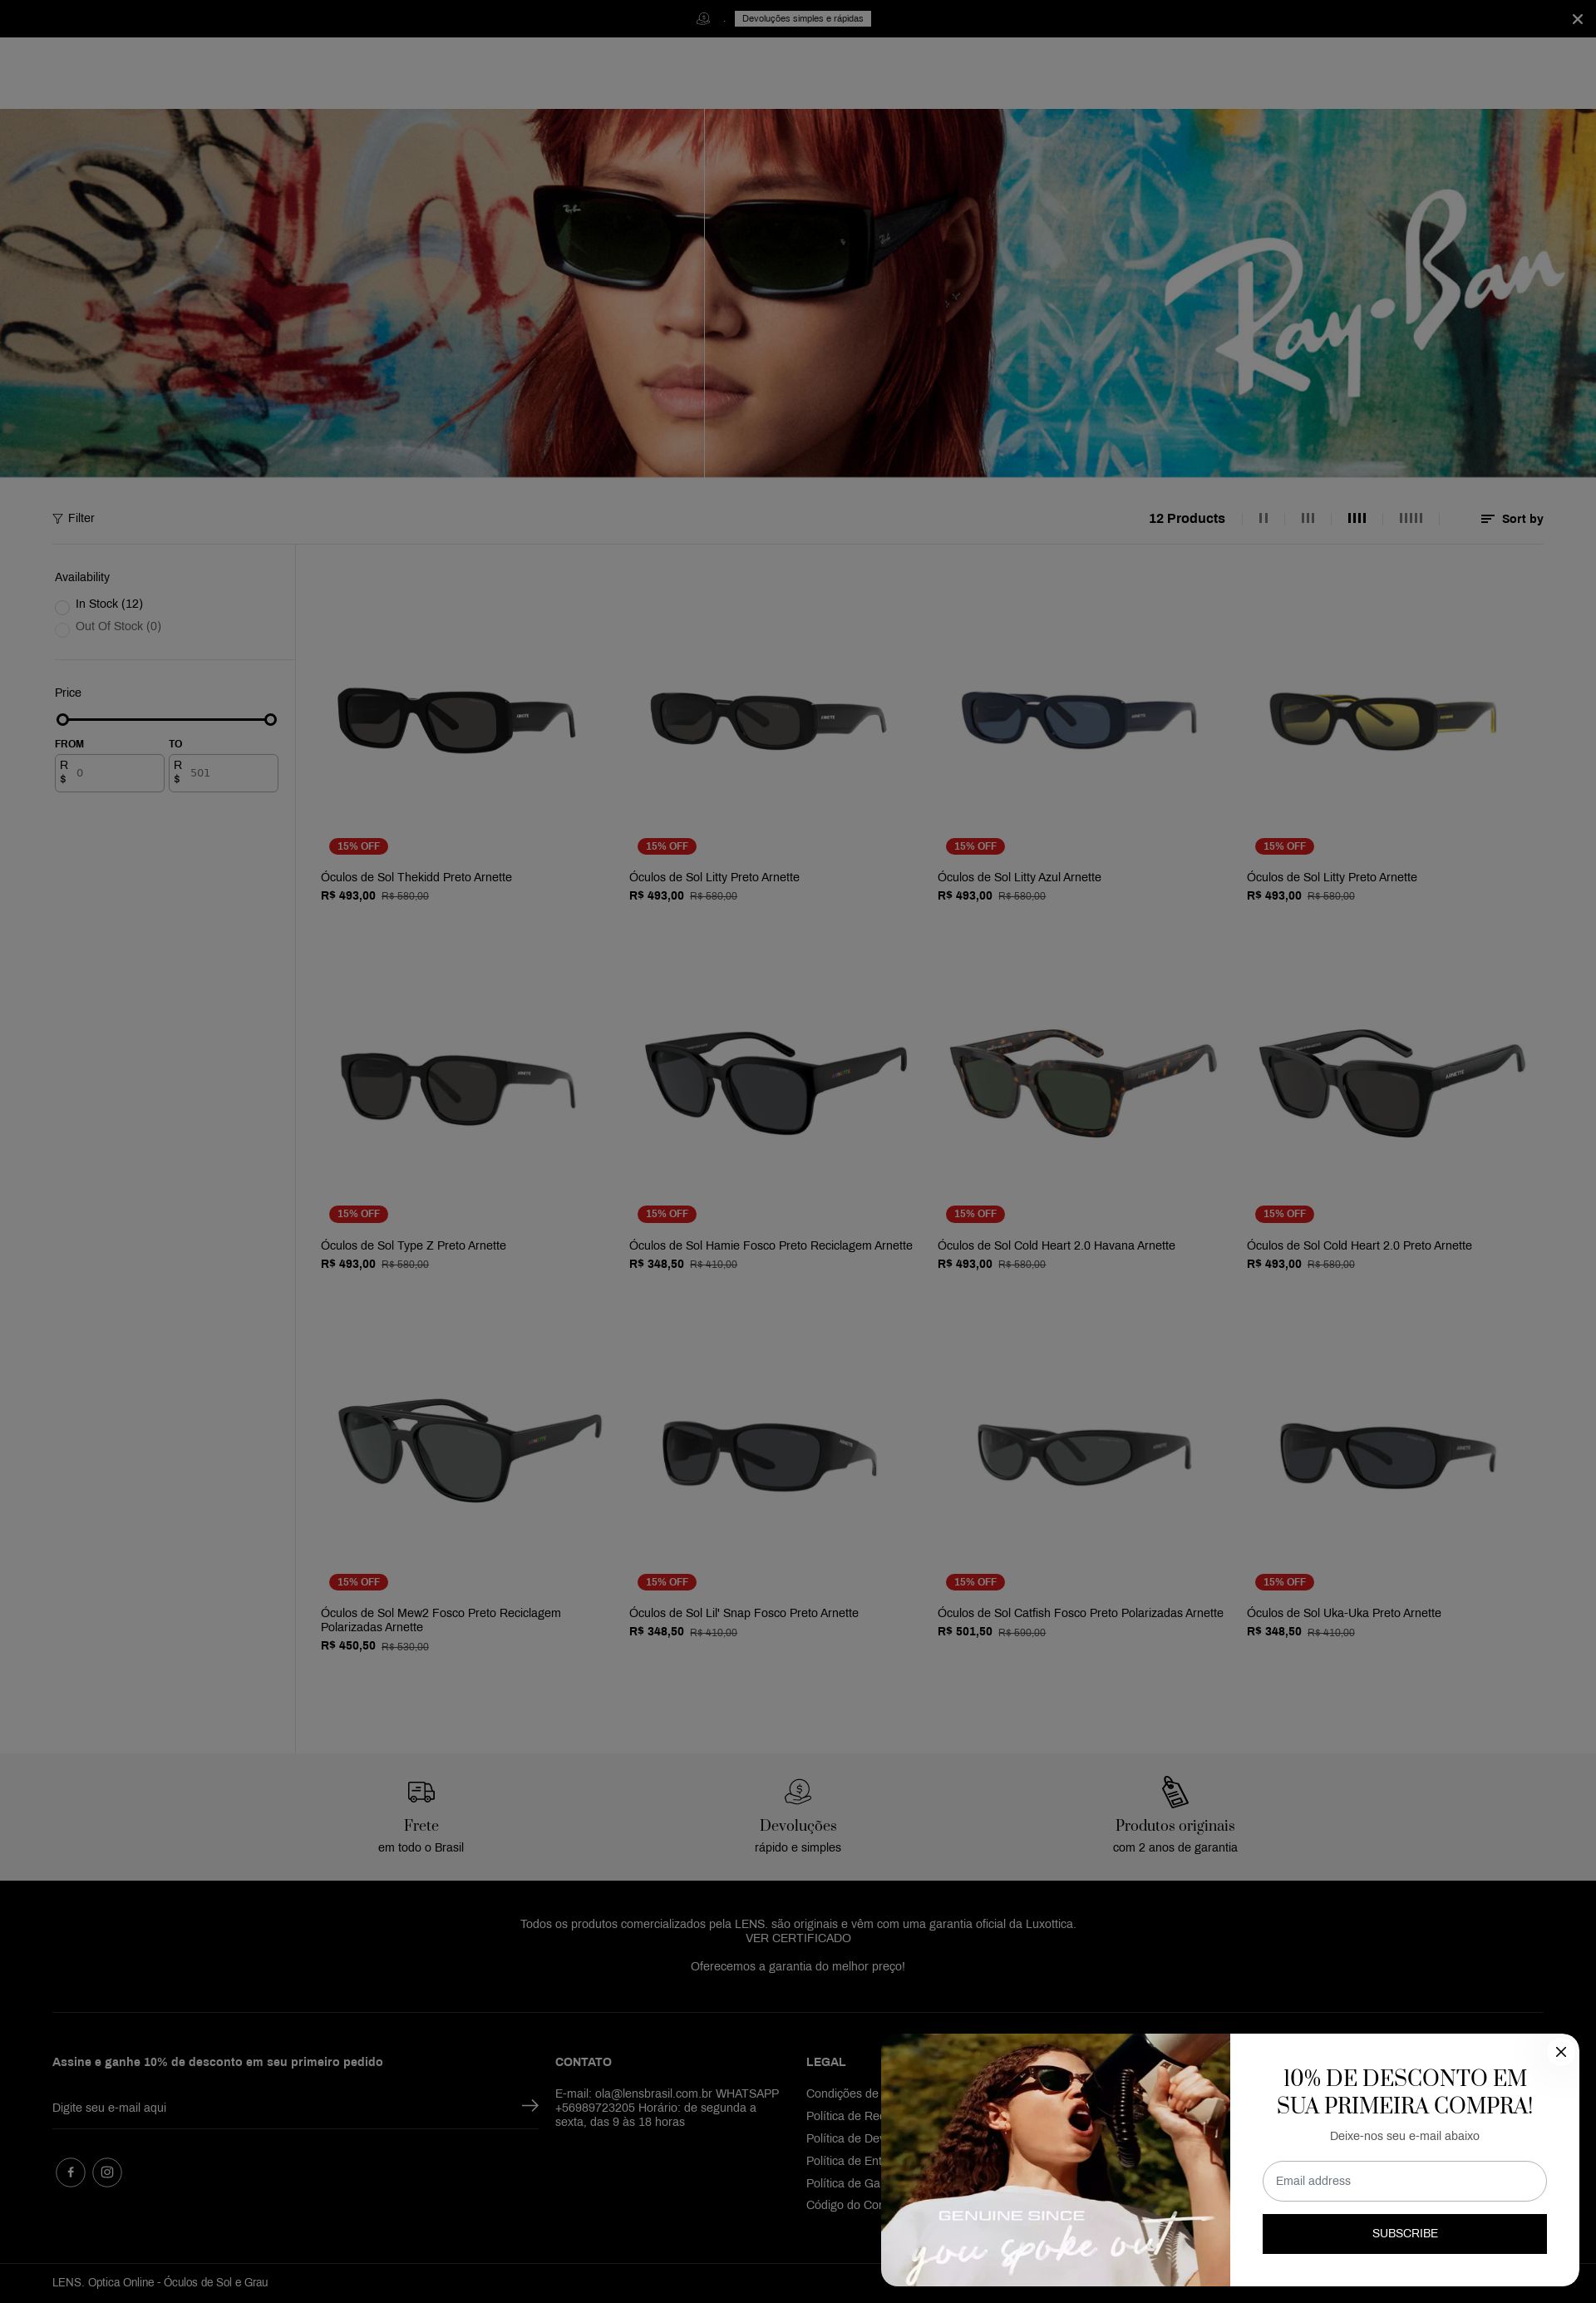Click the SUBSCRIBE button in popup

[1404, 2233]
